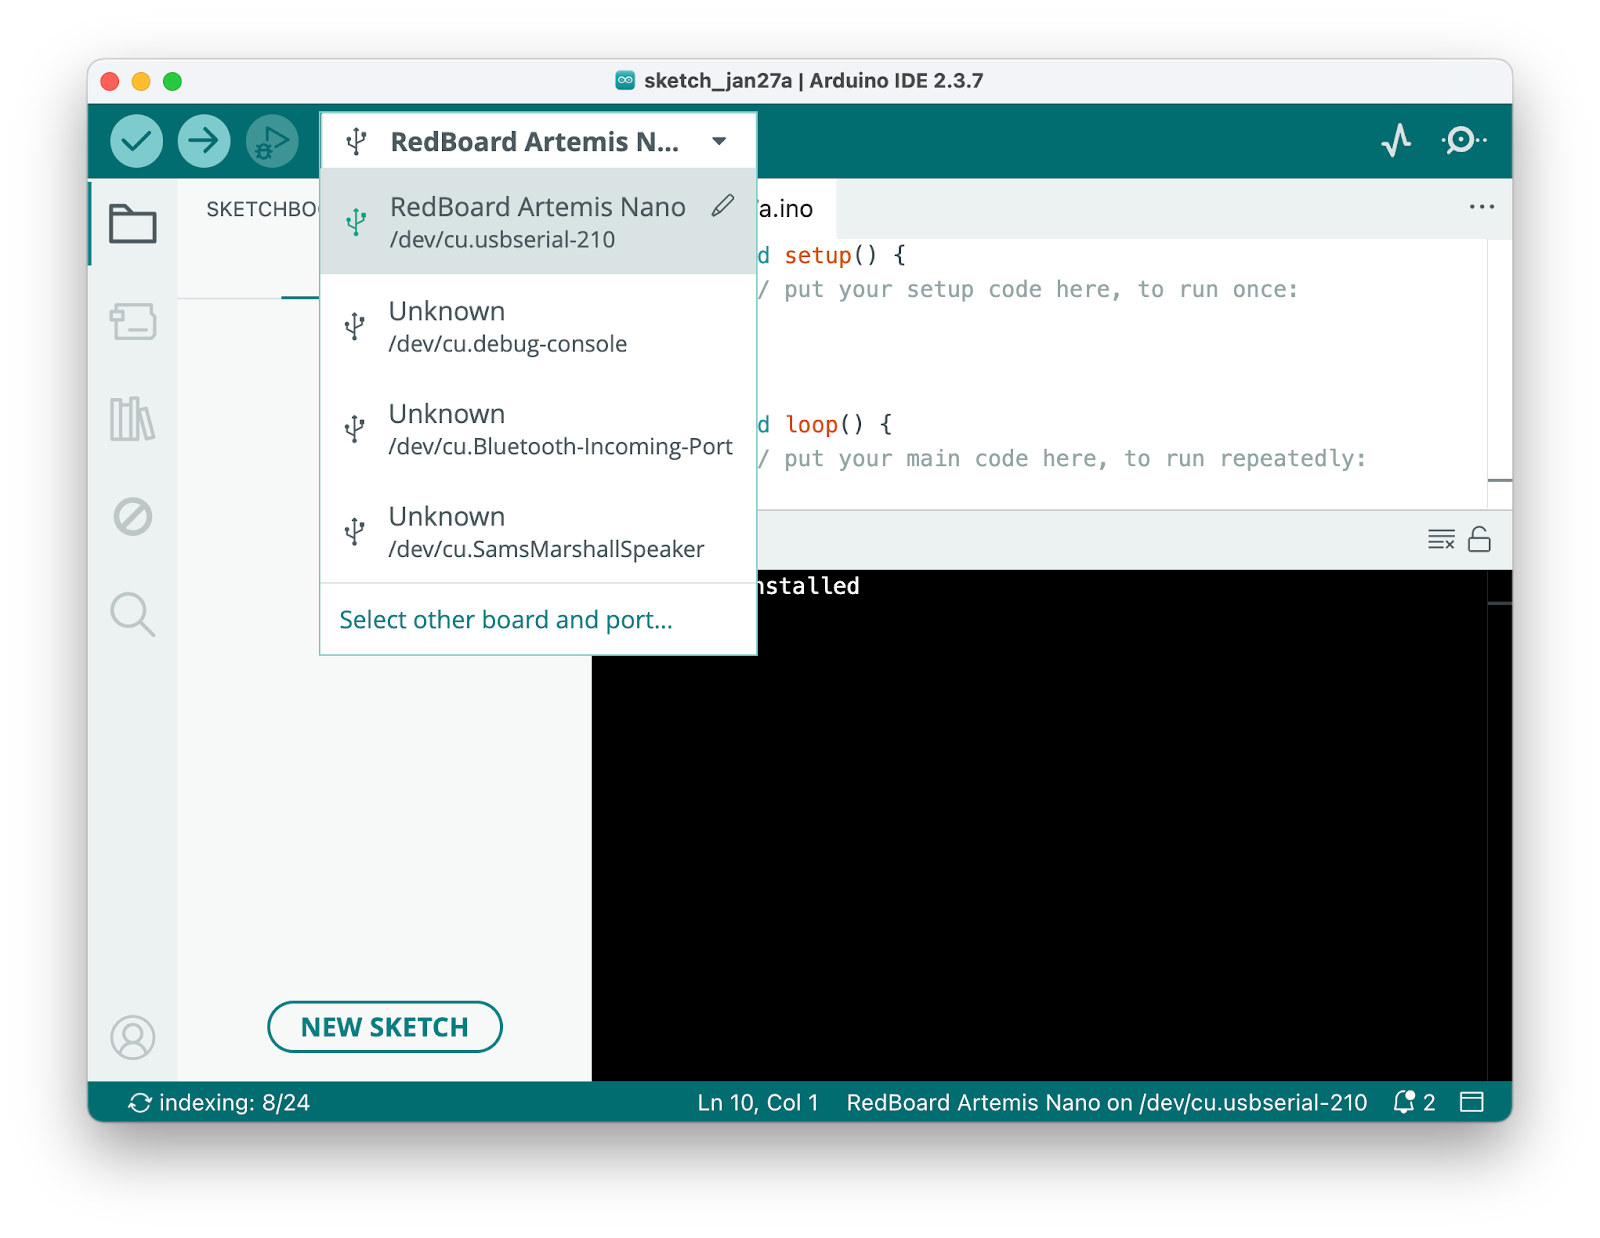Toggle autoscroll lock in the output panel
The height and width of the screenshot is (1238, 1600).
click(x=1479, y=539)
